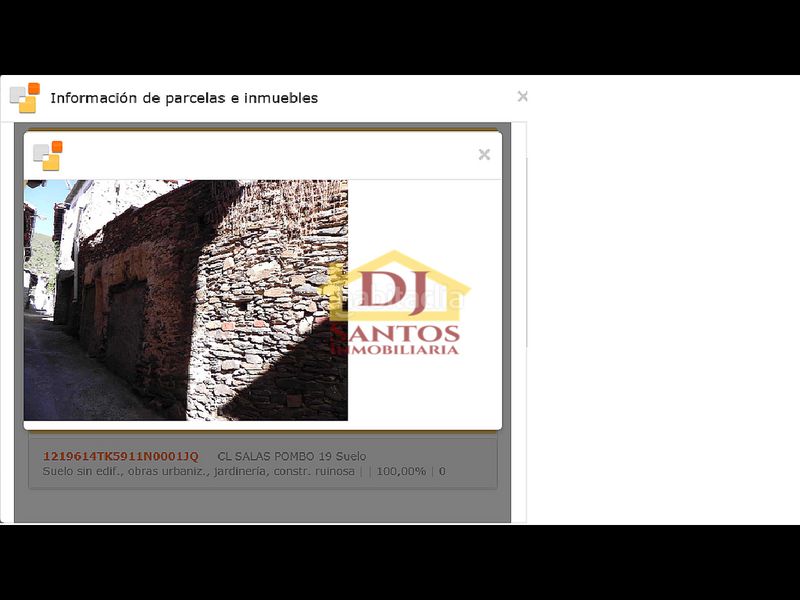Click the dialog's vertical scrollbar

pyautogui.click(x=527, y=253)
